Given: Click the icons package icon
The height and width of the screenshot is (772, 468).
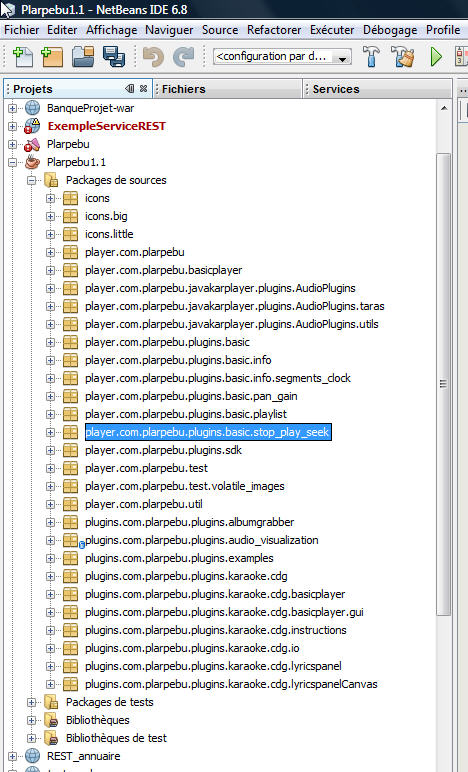Looking at the screenshot, I should click(x=70, y=198).
